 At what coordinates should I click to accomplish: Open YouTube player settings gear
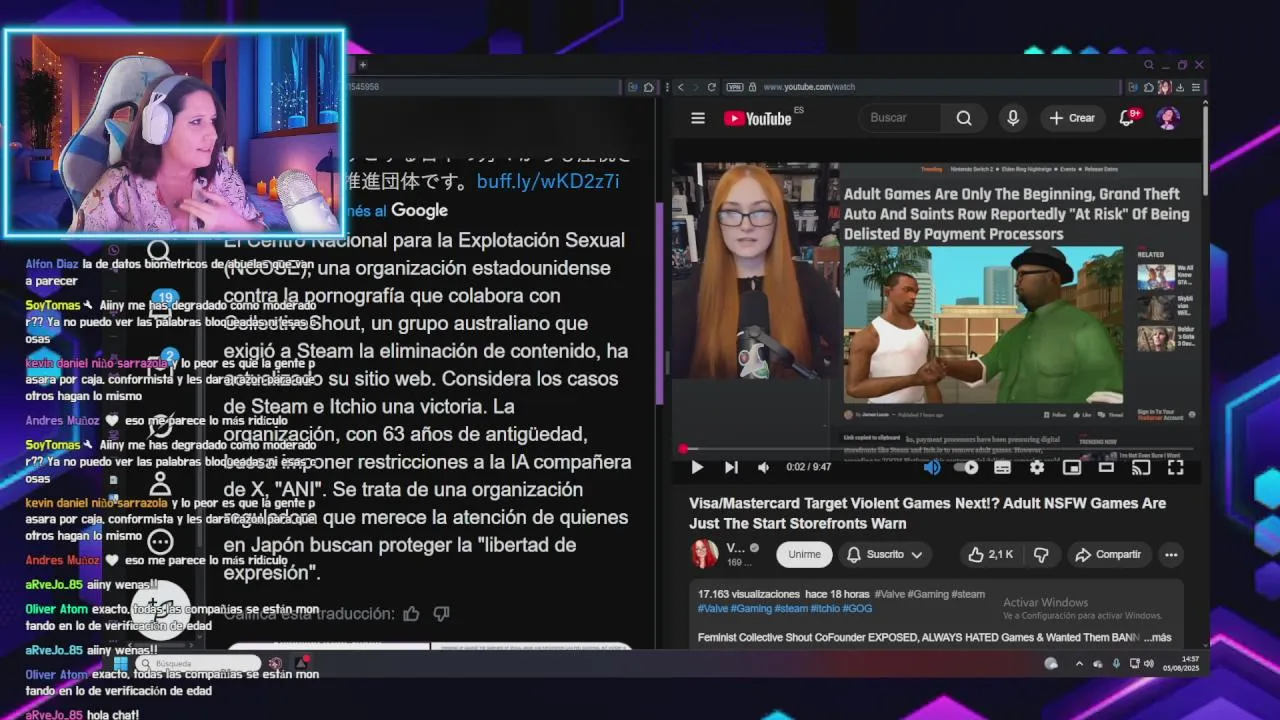1037,467
